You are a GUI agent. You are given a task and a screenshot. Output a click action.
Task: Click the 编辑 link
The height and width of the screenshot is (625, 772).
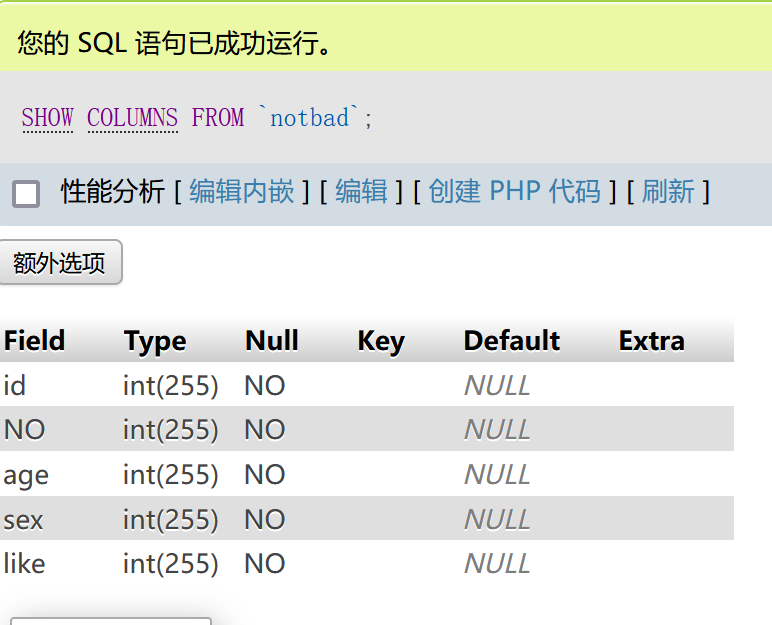(x=361, y=191)
